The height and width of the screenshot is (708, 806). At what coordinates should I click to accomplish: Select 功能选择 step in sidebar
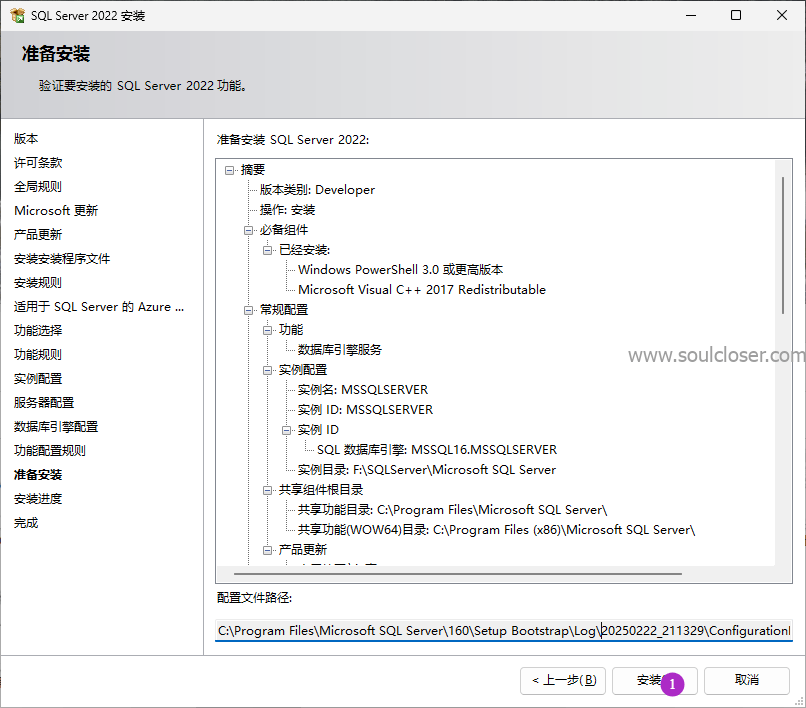coord(38,331)
